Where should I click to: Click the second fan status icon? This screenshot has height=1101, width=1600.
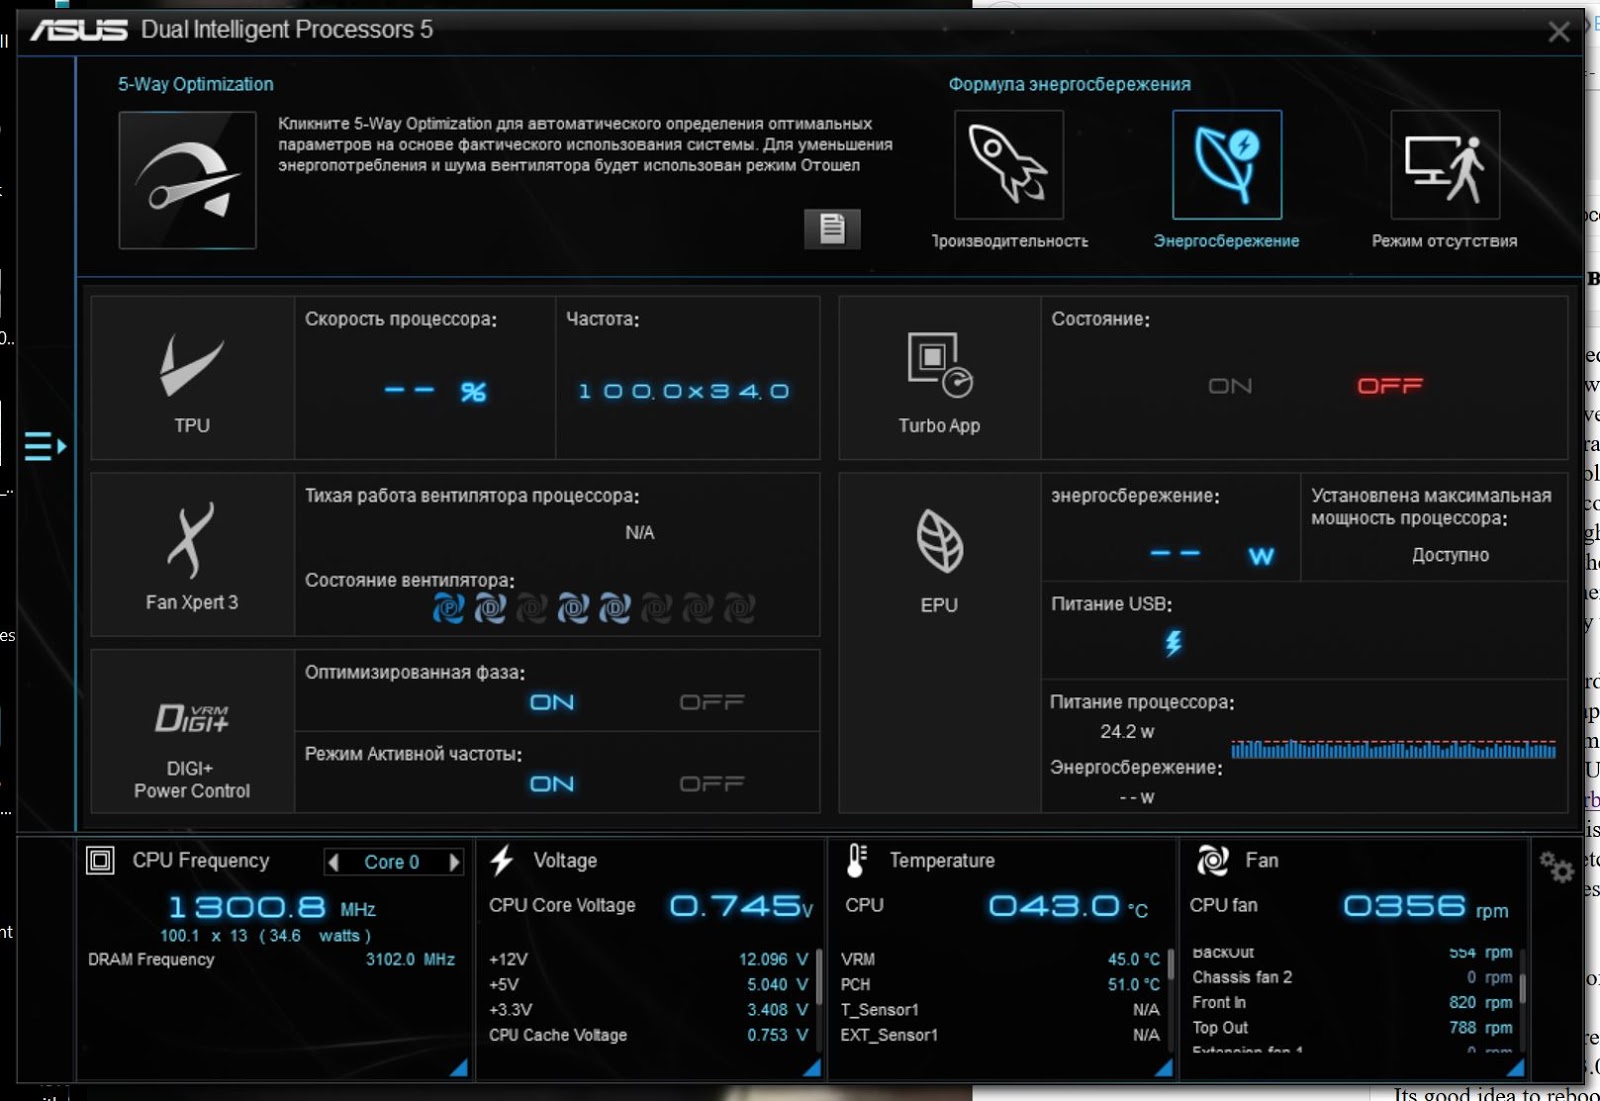490,608
